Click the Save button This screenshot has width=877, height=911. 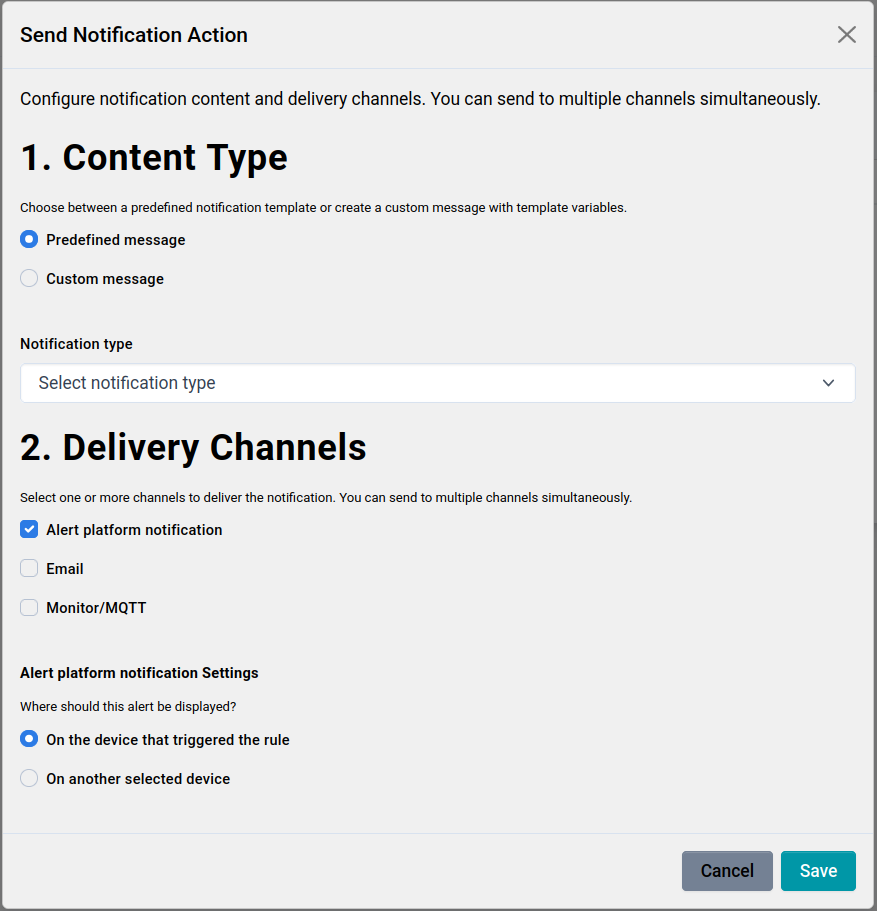pyautogui.click(x=817, y=871)
